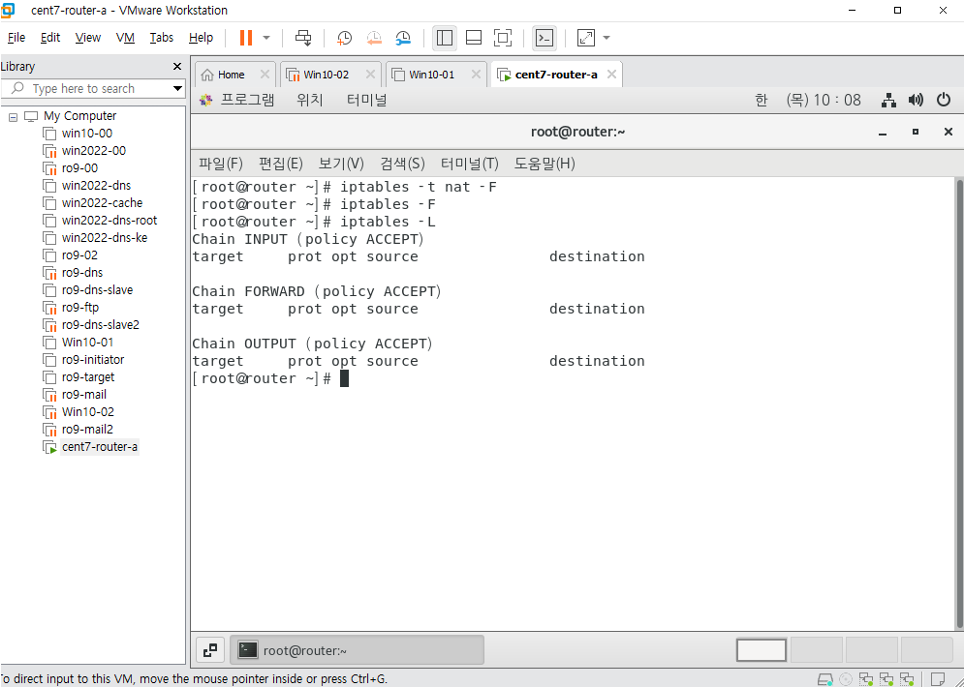Click the stretch guest display icon
The image size is (964, 688).
[586, 38]
